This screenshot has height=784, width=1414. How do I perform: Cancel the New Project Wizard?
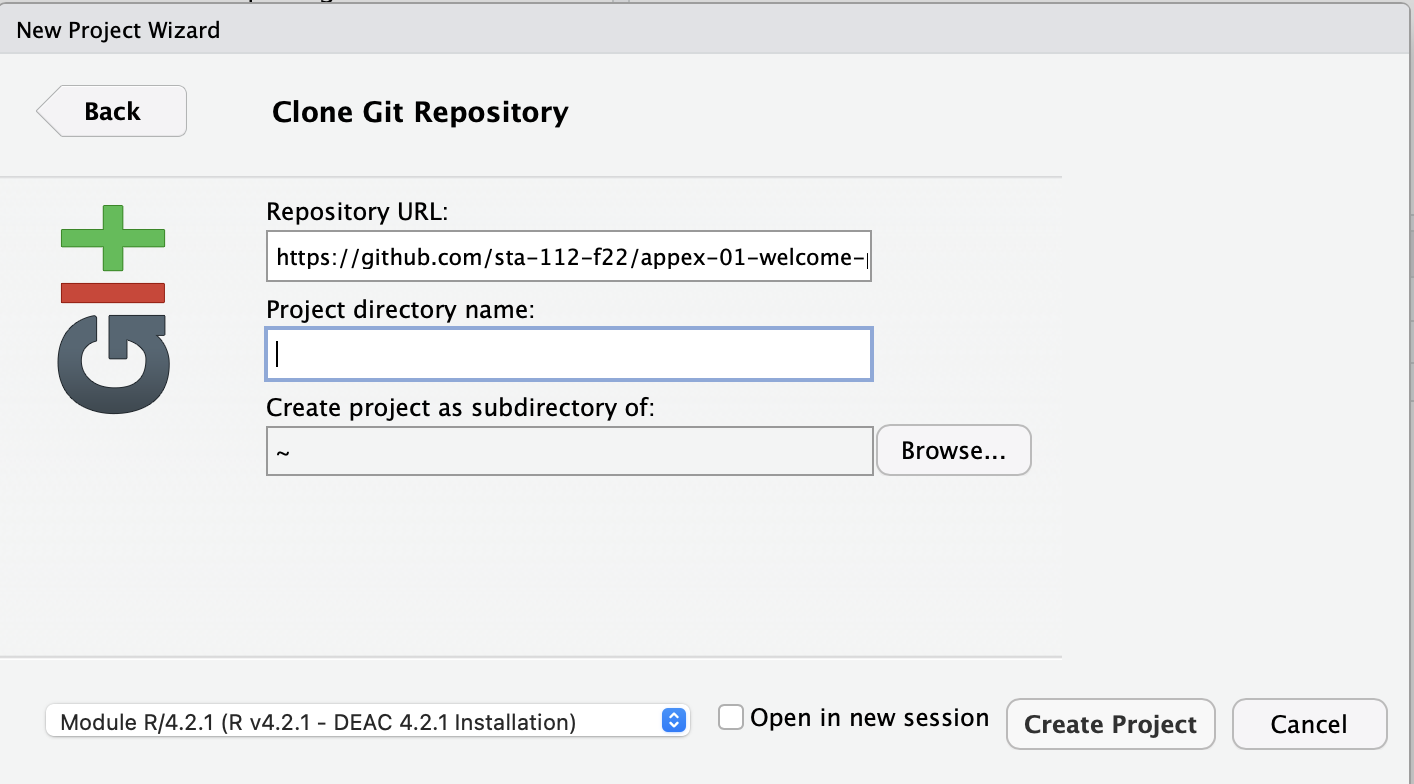[1309, 724]
